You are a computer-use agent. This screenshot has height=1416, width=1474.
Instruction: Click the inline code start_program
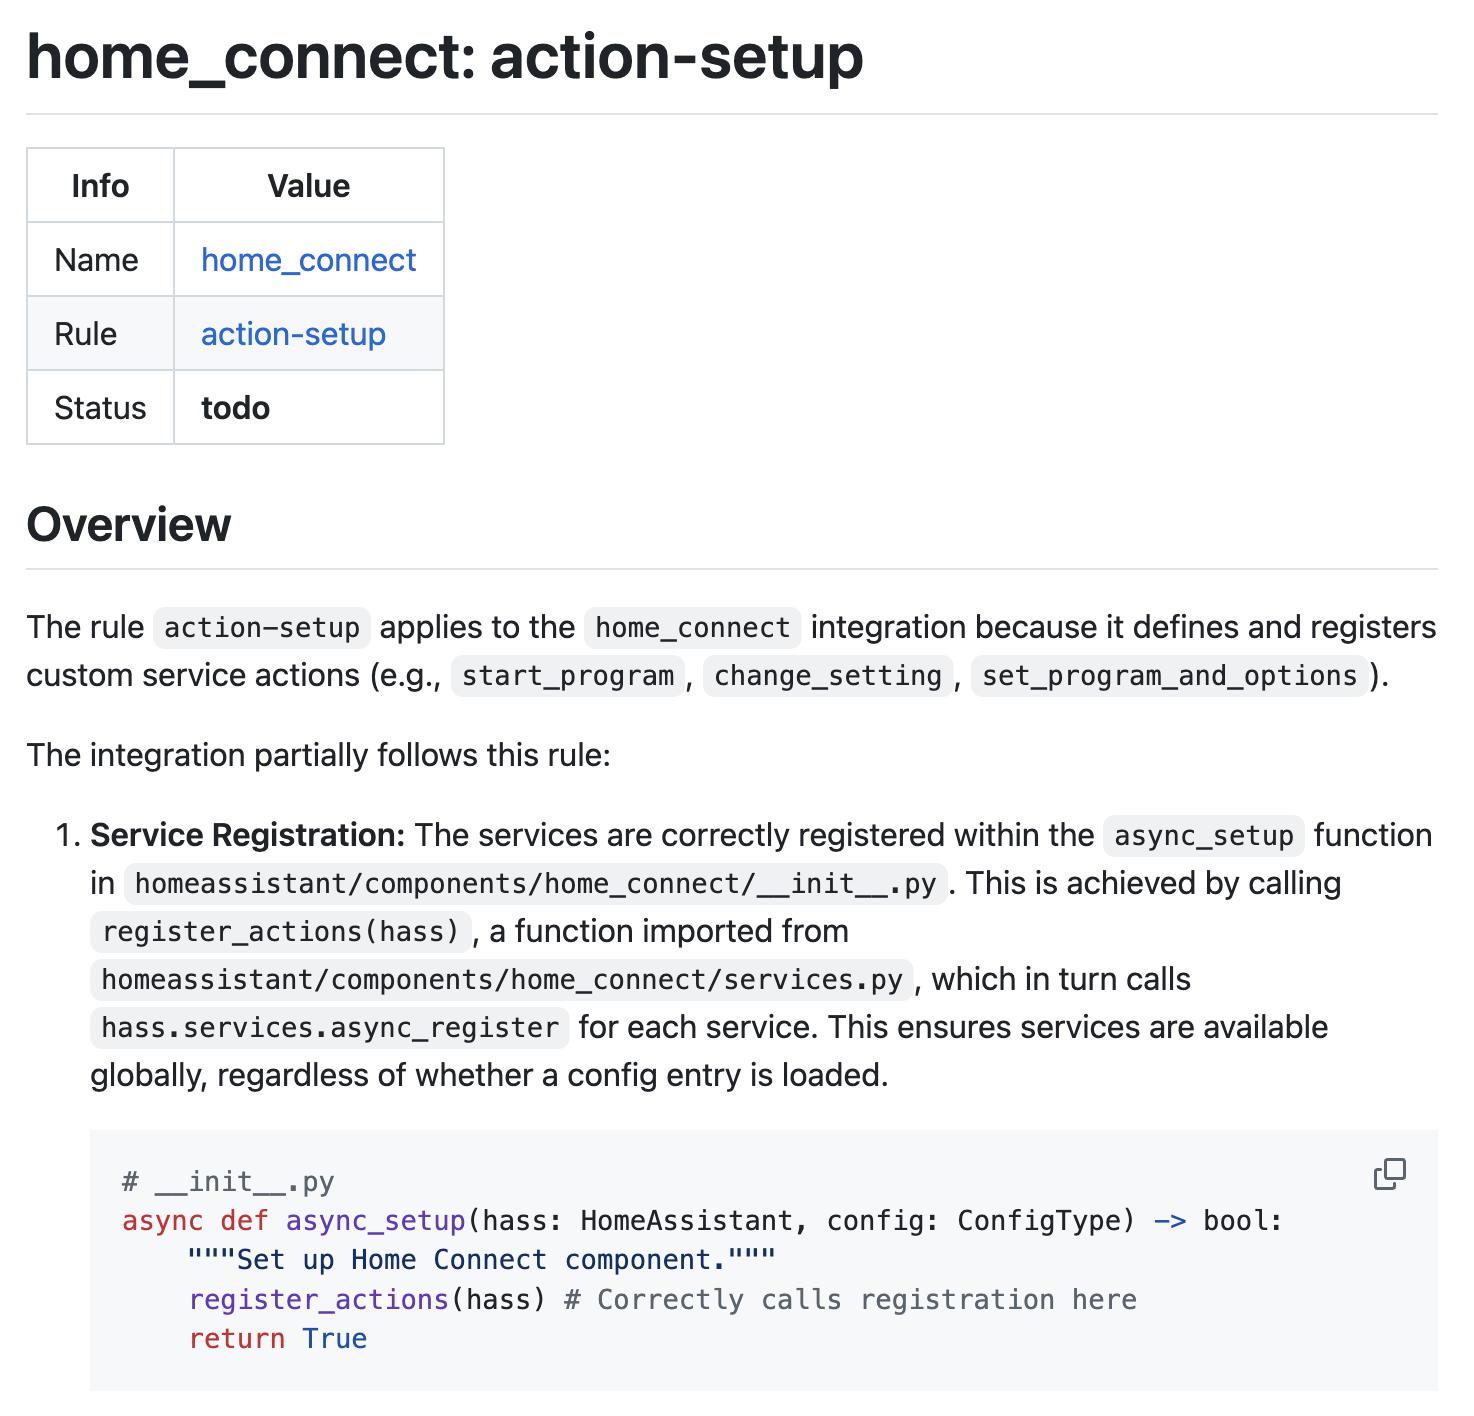point(567,676)
